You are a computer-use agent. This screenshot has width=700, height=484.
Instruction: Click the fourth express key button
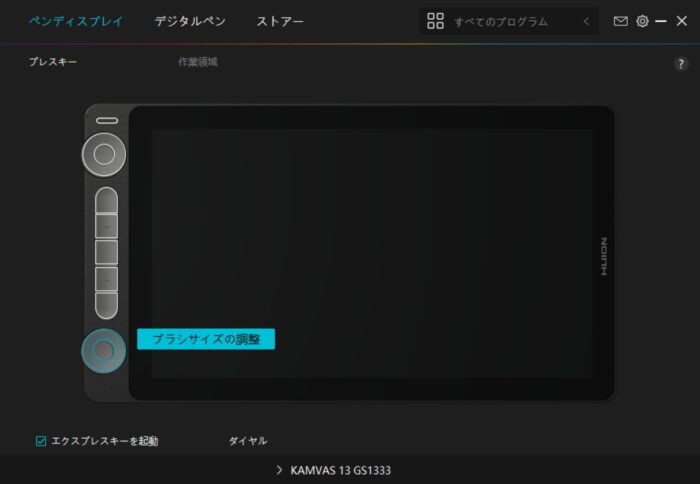[x=106, y=277]
